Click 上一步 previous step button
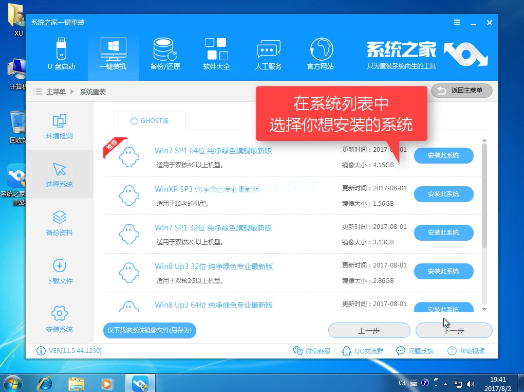 pos(369,331)
